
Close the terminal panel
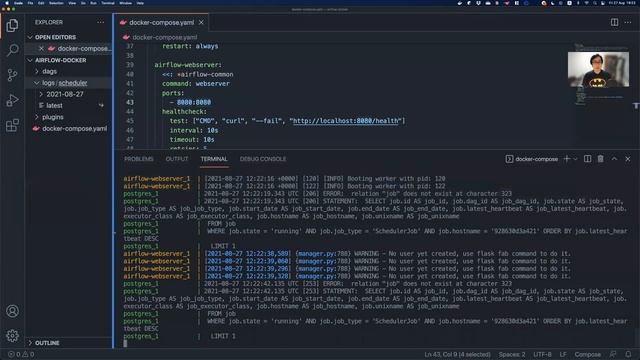pos(628,159)
